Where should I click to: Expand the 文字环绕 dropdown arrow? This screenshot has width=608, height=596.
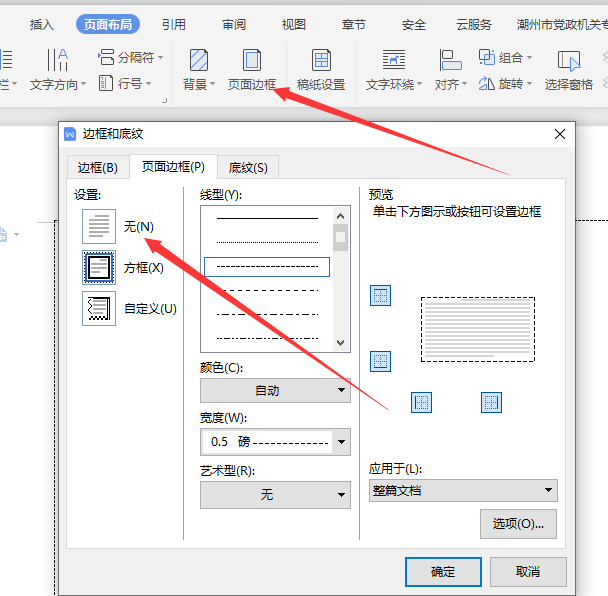[419, 84]
